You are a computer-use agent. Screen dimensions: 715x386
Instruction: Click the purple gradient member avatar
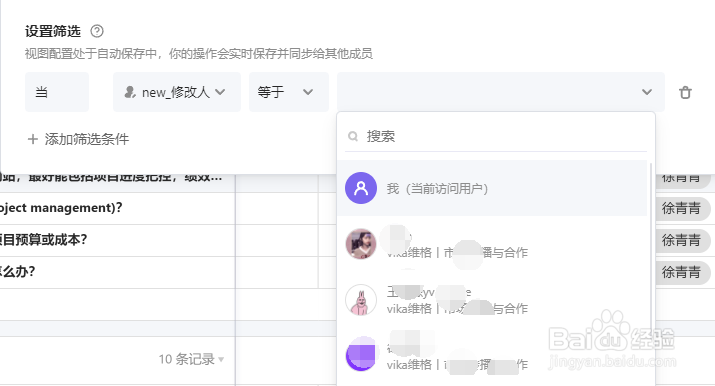pyautogui.click(x=361, y=354)
